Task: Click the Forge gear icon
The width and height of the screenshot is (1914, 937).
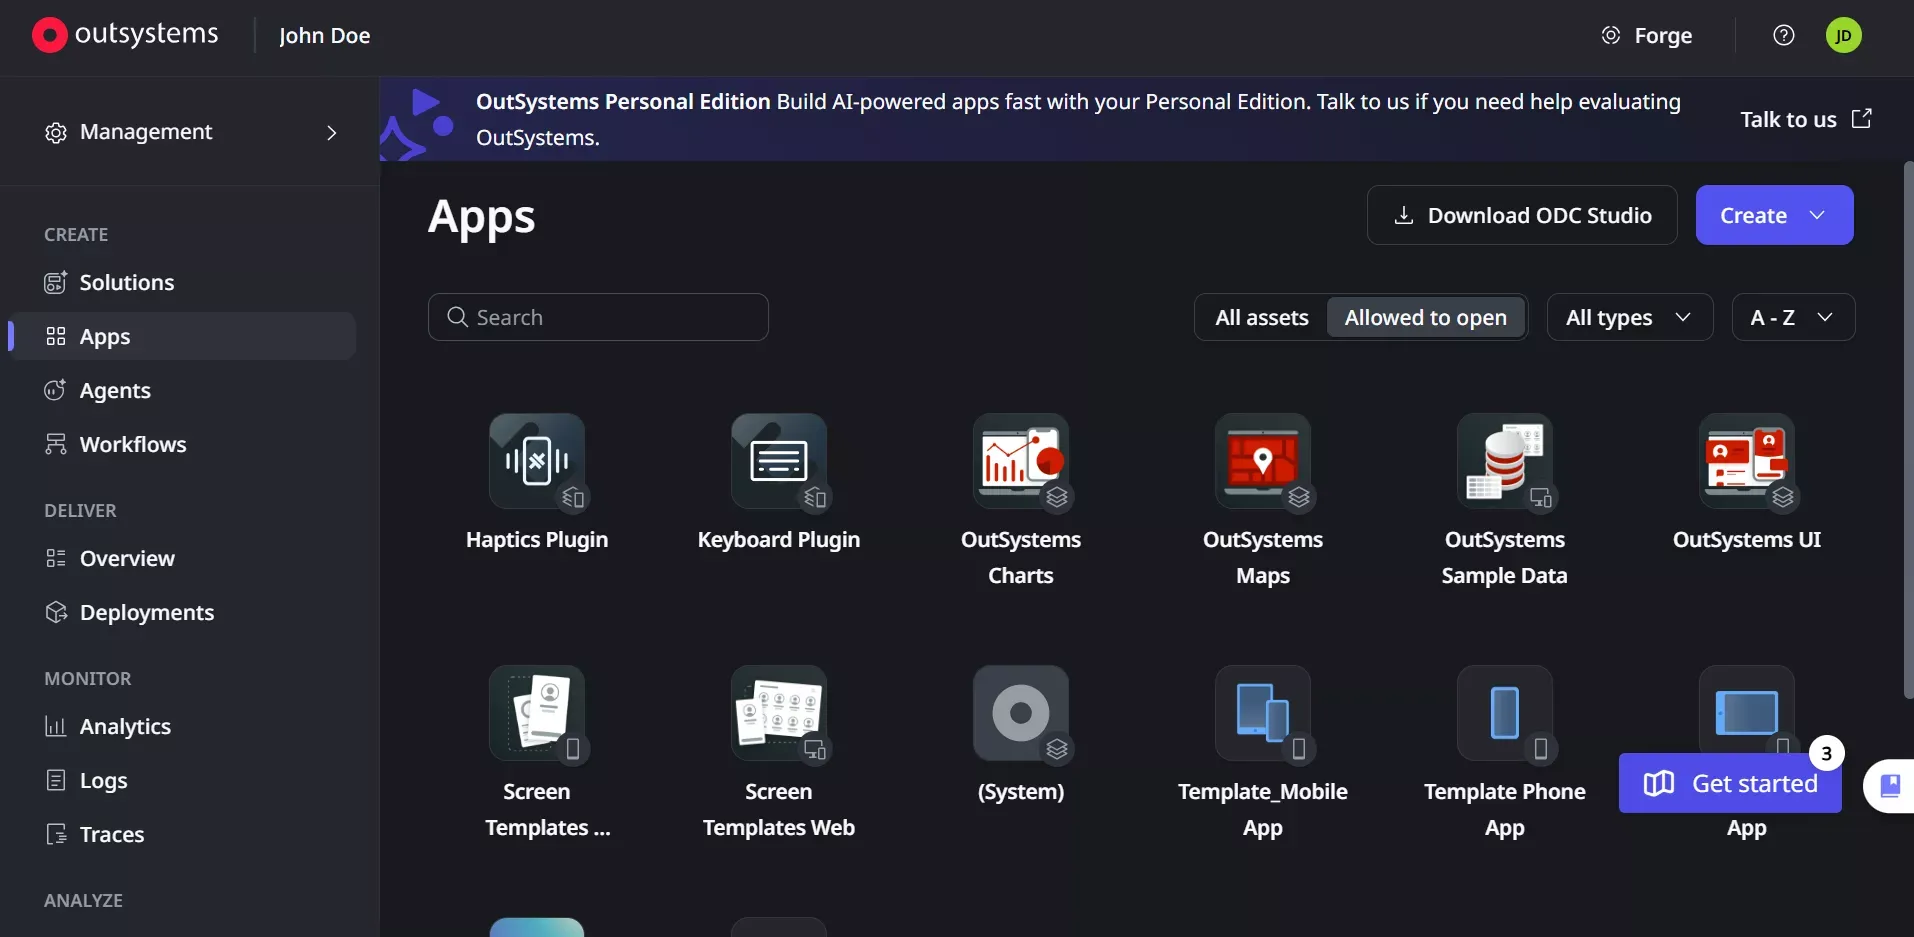Action: click(1611, 35)
